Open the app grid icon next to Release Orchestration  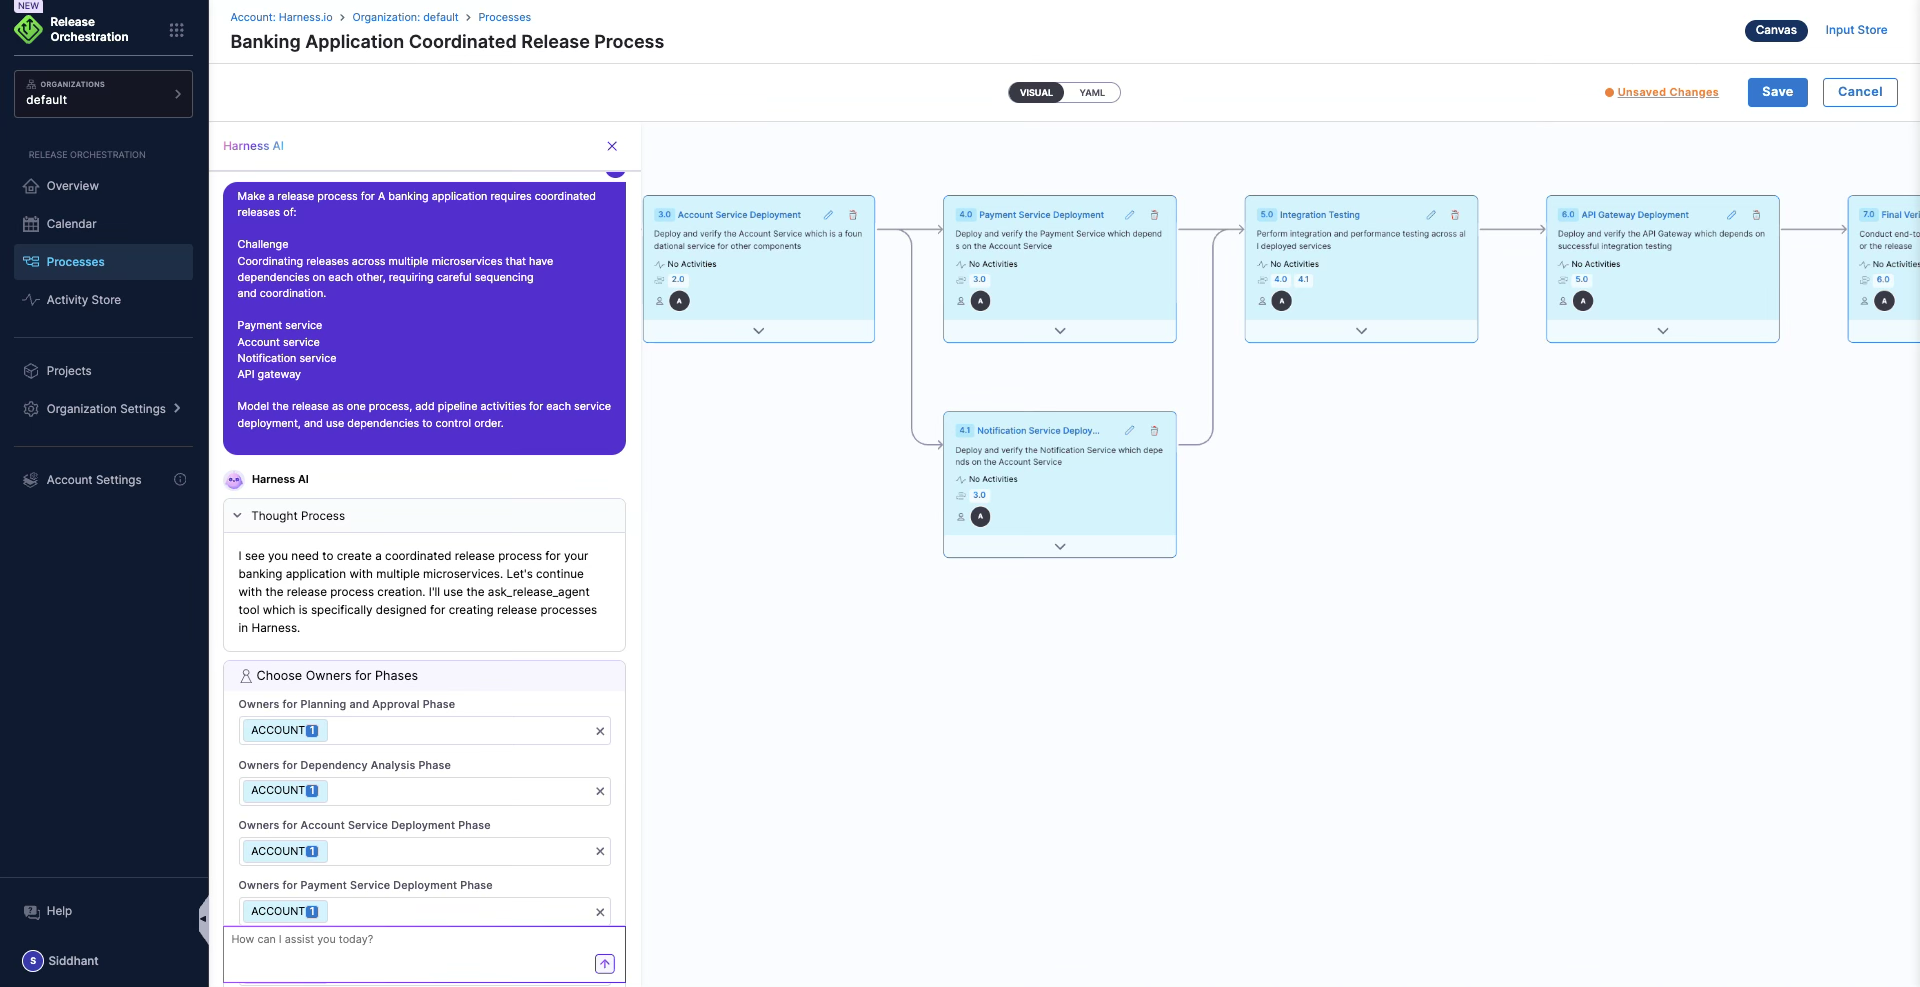[177, 30]
